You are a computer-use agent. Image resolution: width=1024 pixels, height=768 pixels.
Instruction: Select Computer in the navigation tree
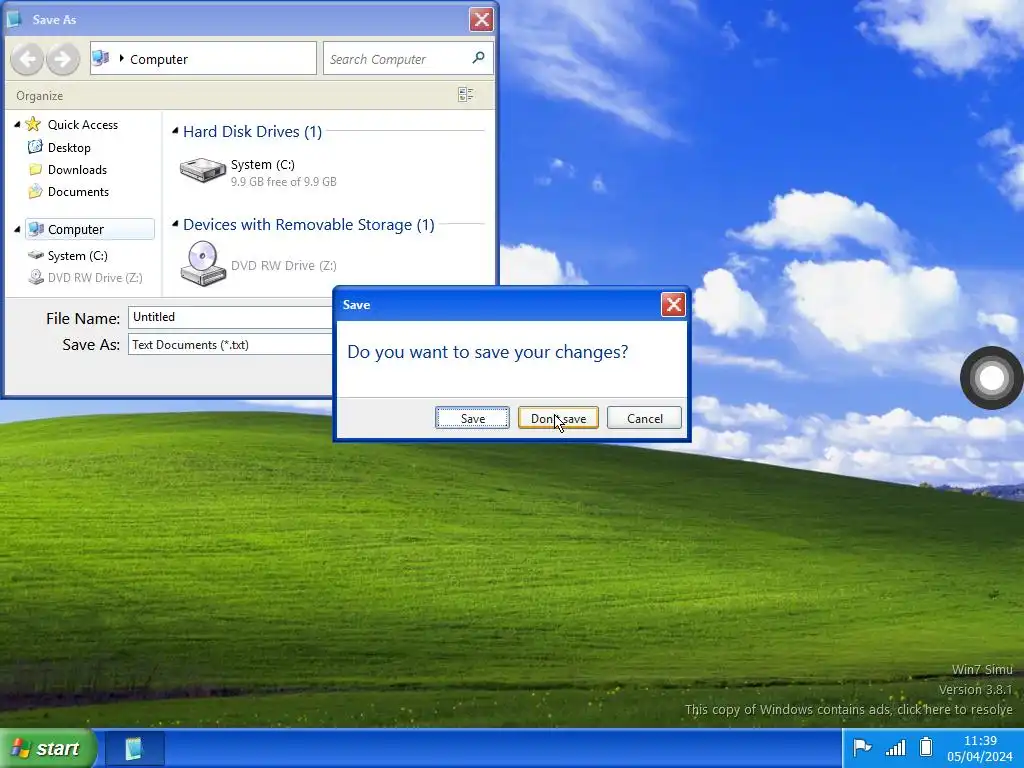coord(90,229)
